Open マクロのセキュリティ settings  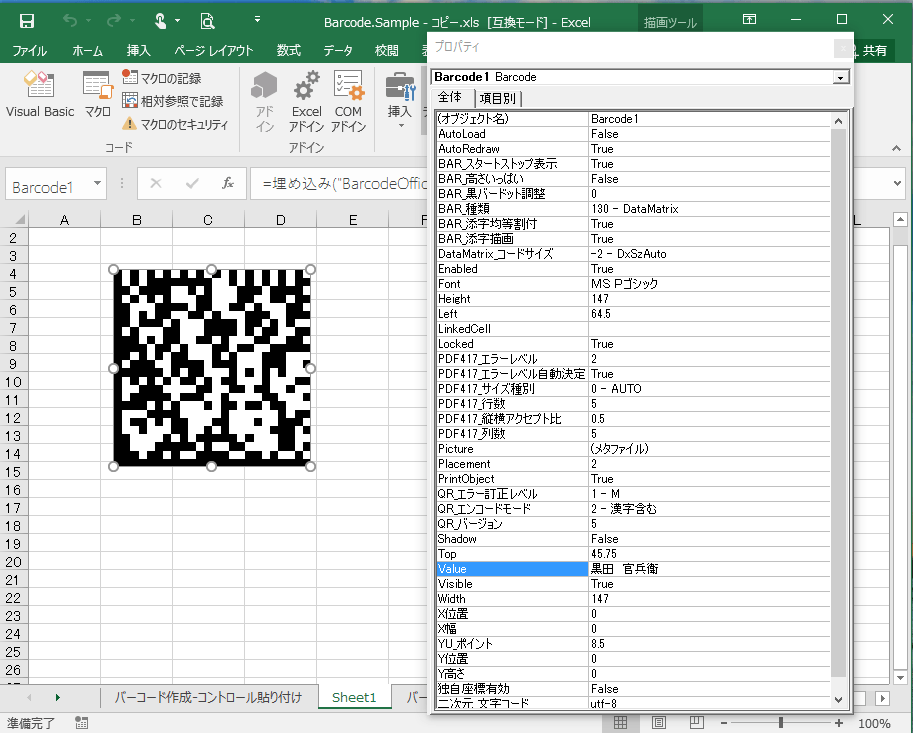[x=175, y=125]
